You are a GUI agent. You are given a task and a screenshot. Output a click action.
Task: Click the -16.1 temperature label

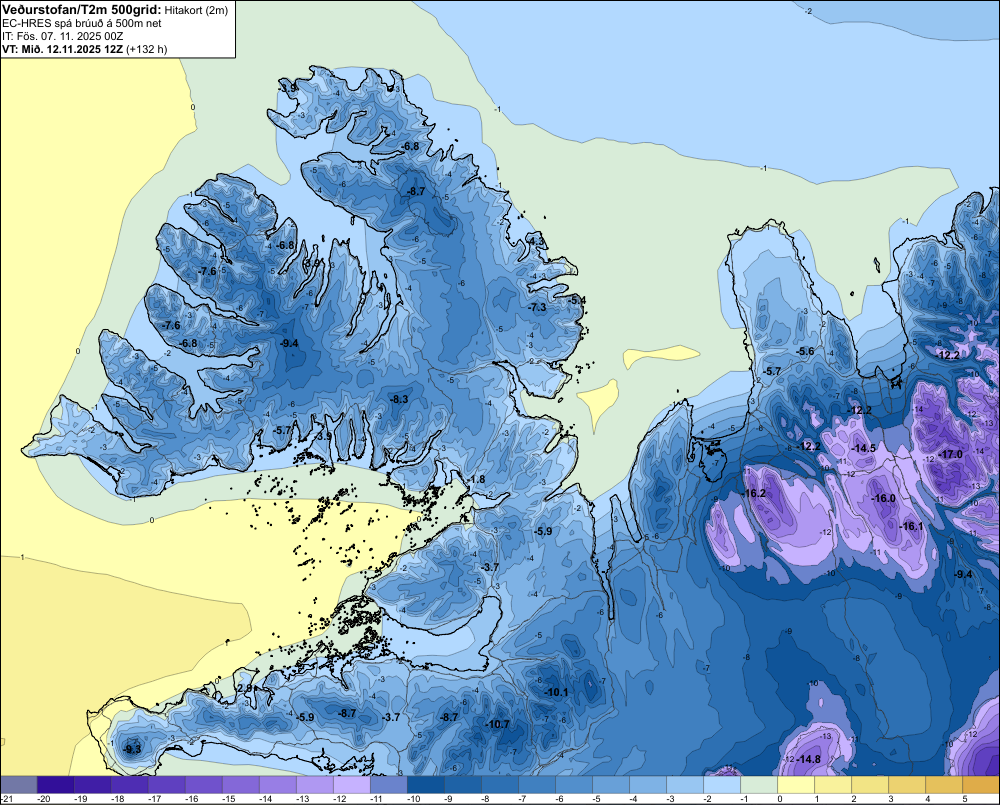pos(911,526)
